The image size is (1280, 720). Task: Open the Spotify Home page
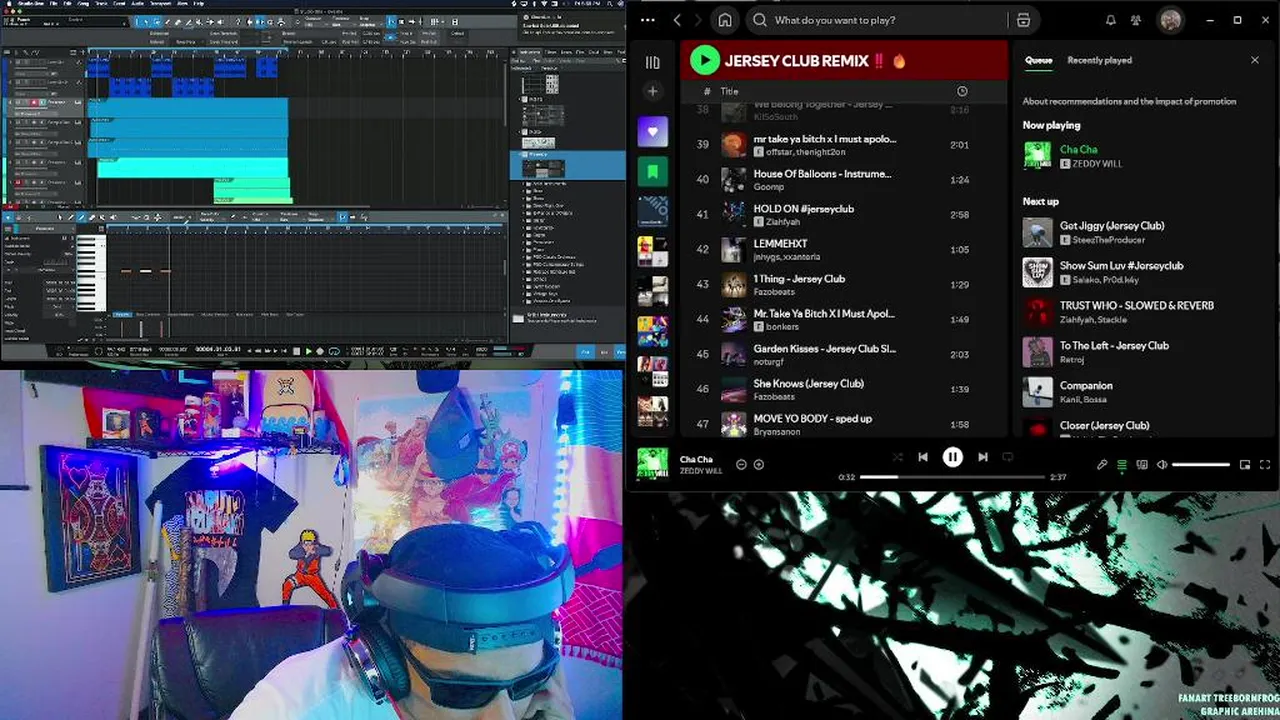coord(725,20)
